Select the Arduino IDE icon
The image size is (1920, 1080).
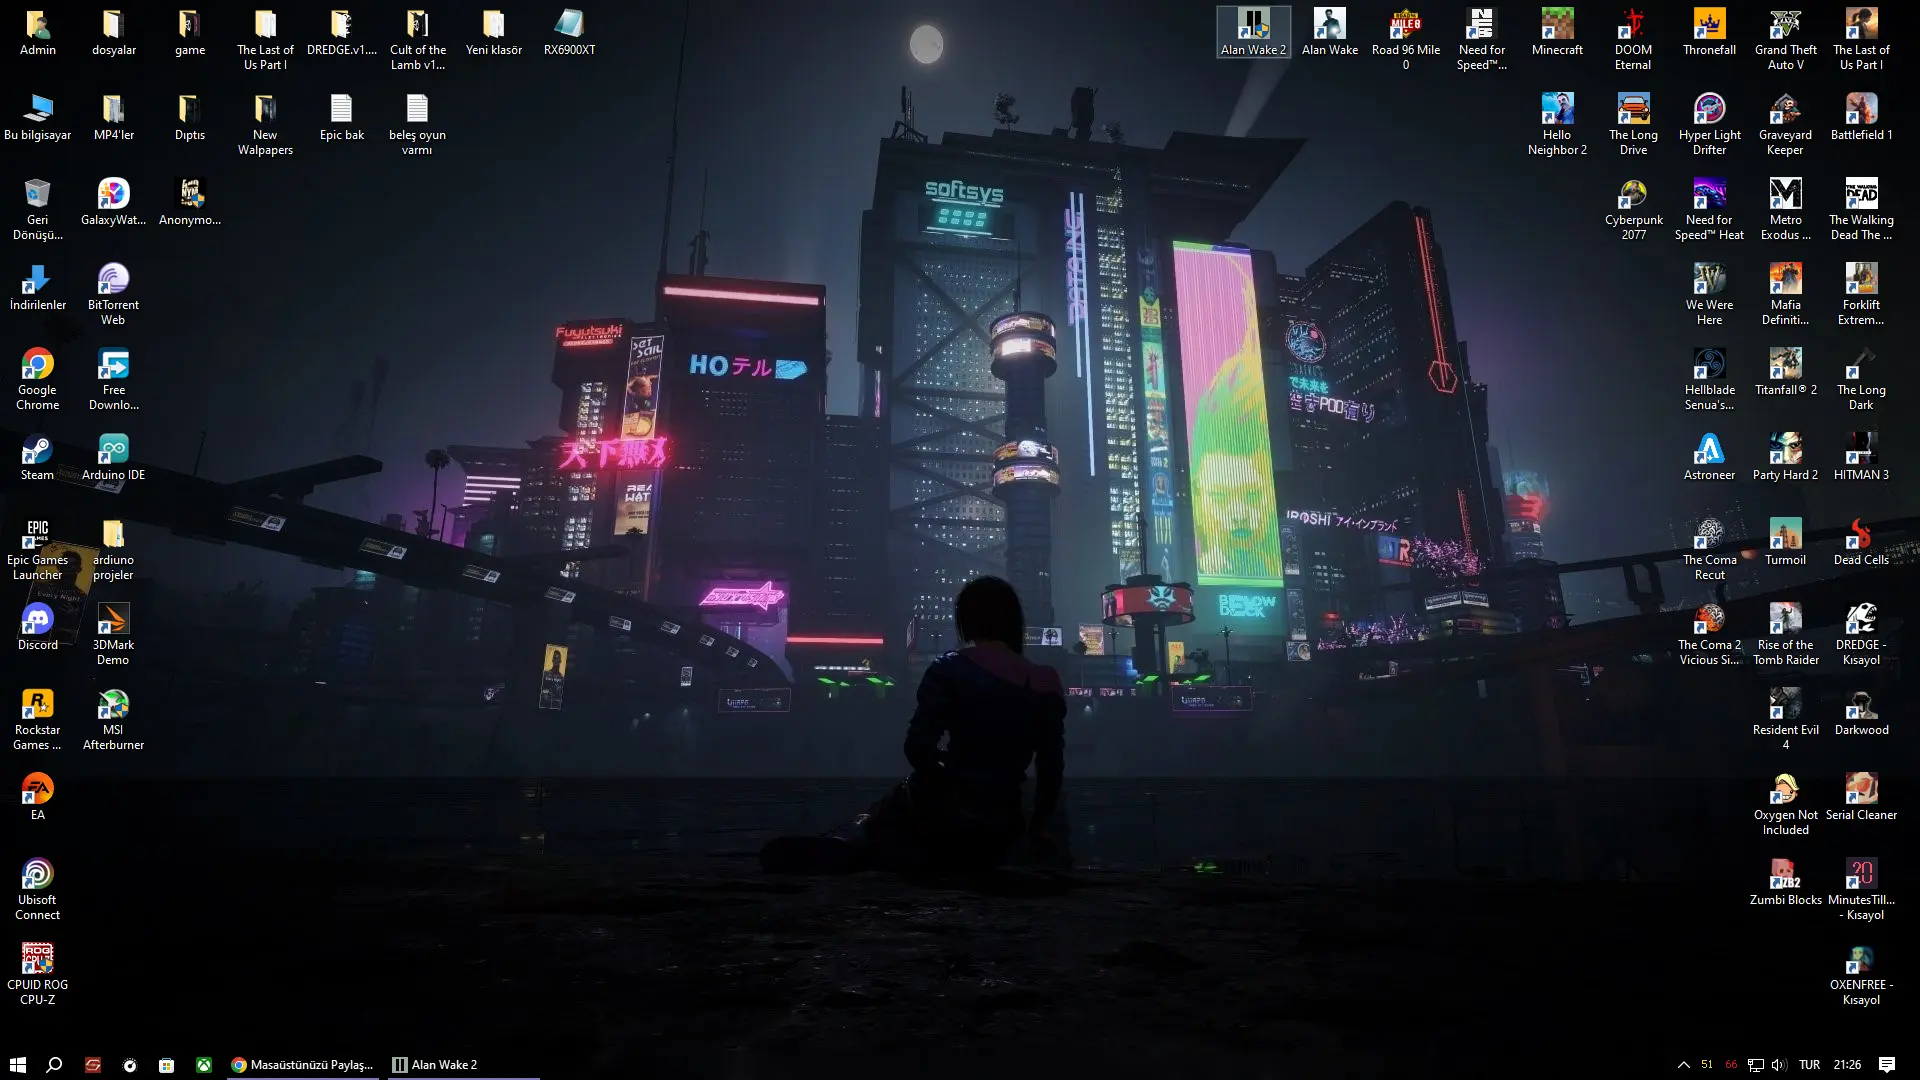click(113, 457)
